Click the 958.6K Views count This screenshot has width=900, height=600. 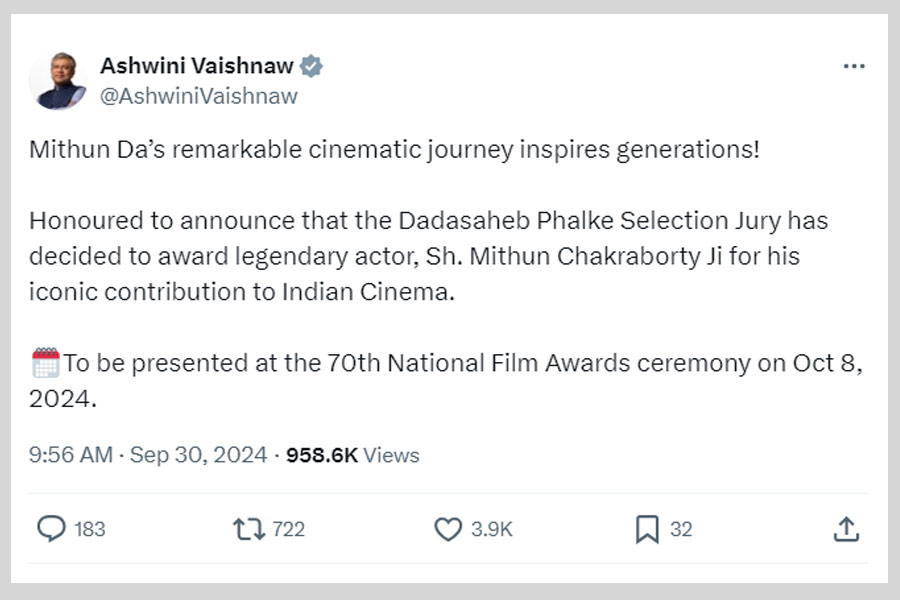tap(353, 455)
